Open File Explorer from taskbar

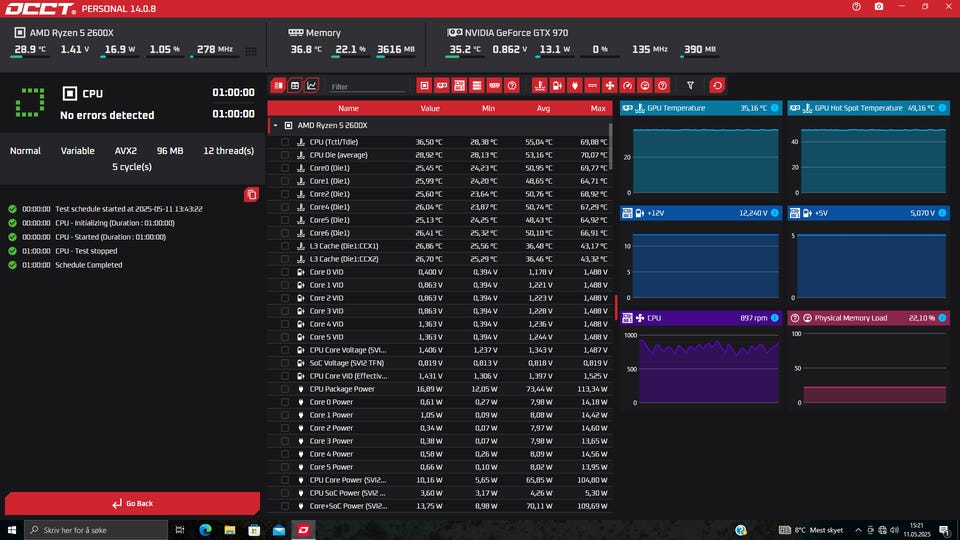(230, 530)
